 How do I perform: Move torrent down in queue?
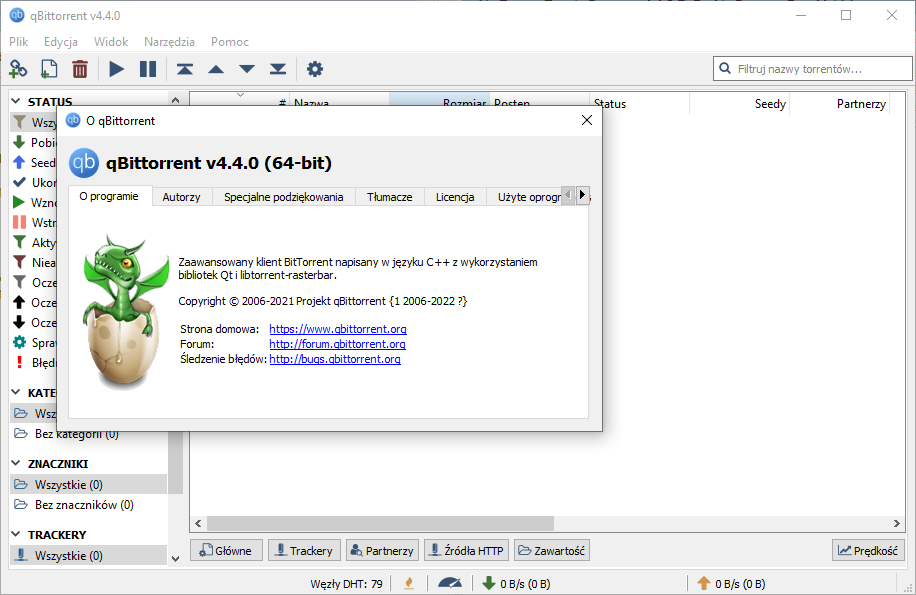click(x=247, y=69)
